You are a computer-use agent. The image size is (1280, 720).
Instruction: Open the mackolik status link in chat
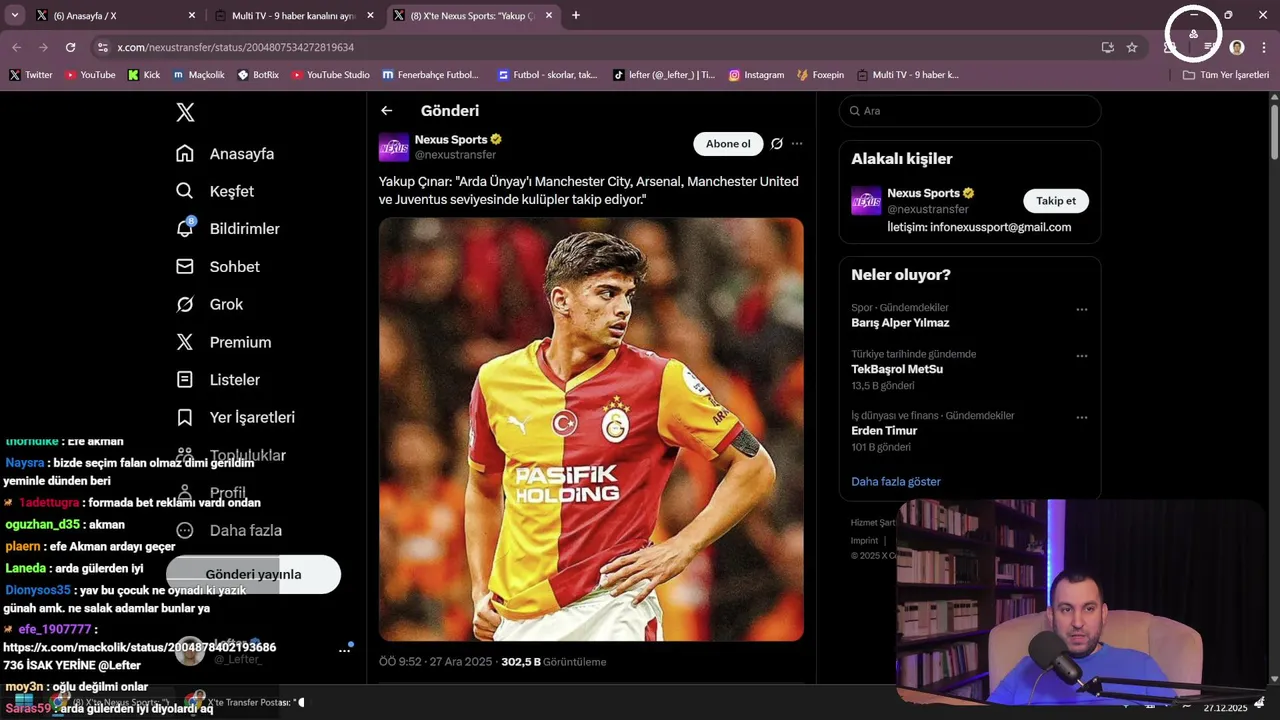pos(140,656)
